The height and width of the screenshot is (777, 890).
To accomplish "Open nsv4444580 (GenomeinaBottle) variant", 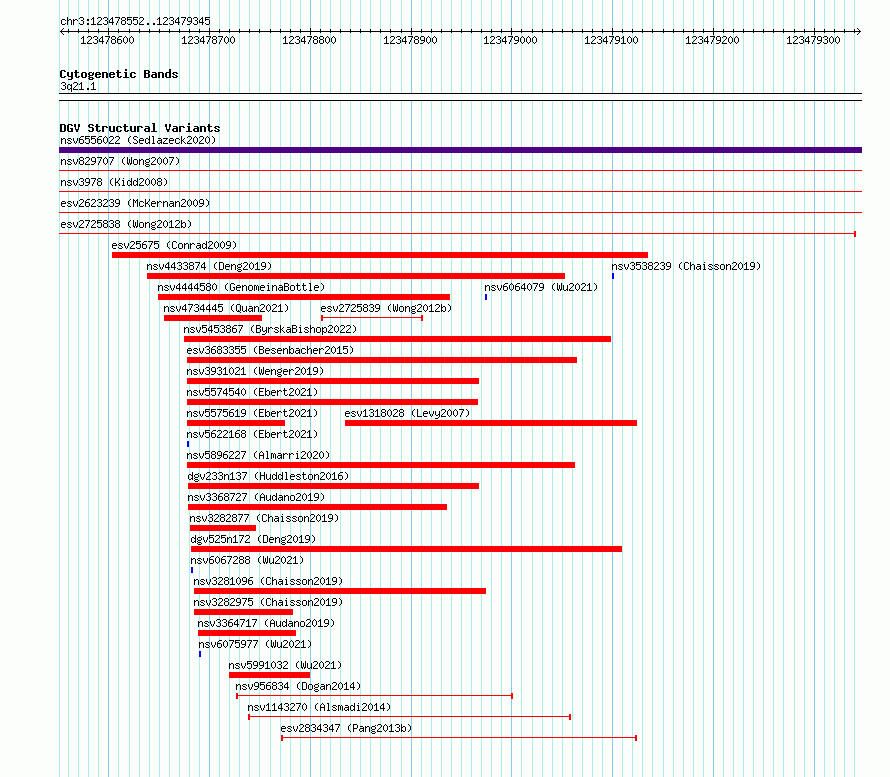I will click(x=241, y=287).
